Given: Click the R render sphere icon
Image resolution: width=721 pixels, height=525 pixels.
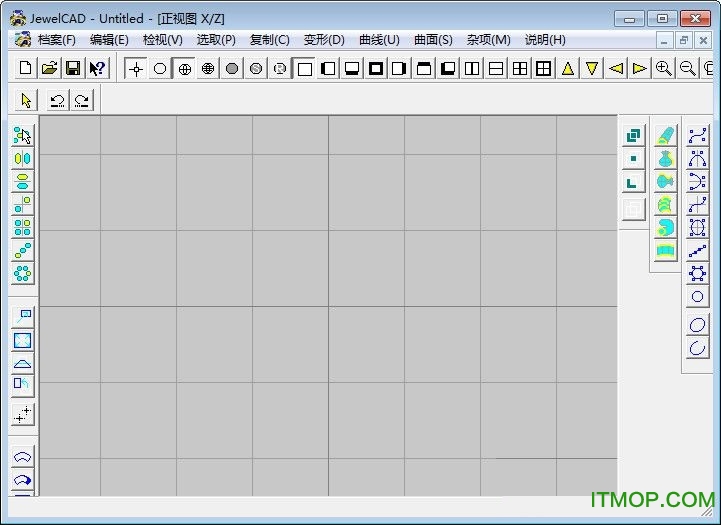Looking at the screenshot, I should (280, 68).
